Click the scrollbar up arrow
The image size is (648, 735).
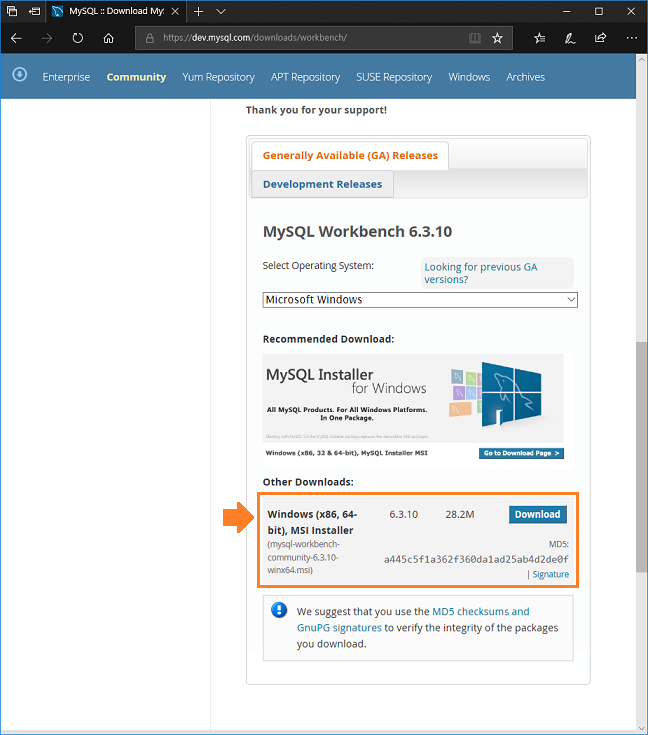pos(641,60)
